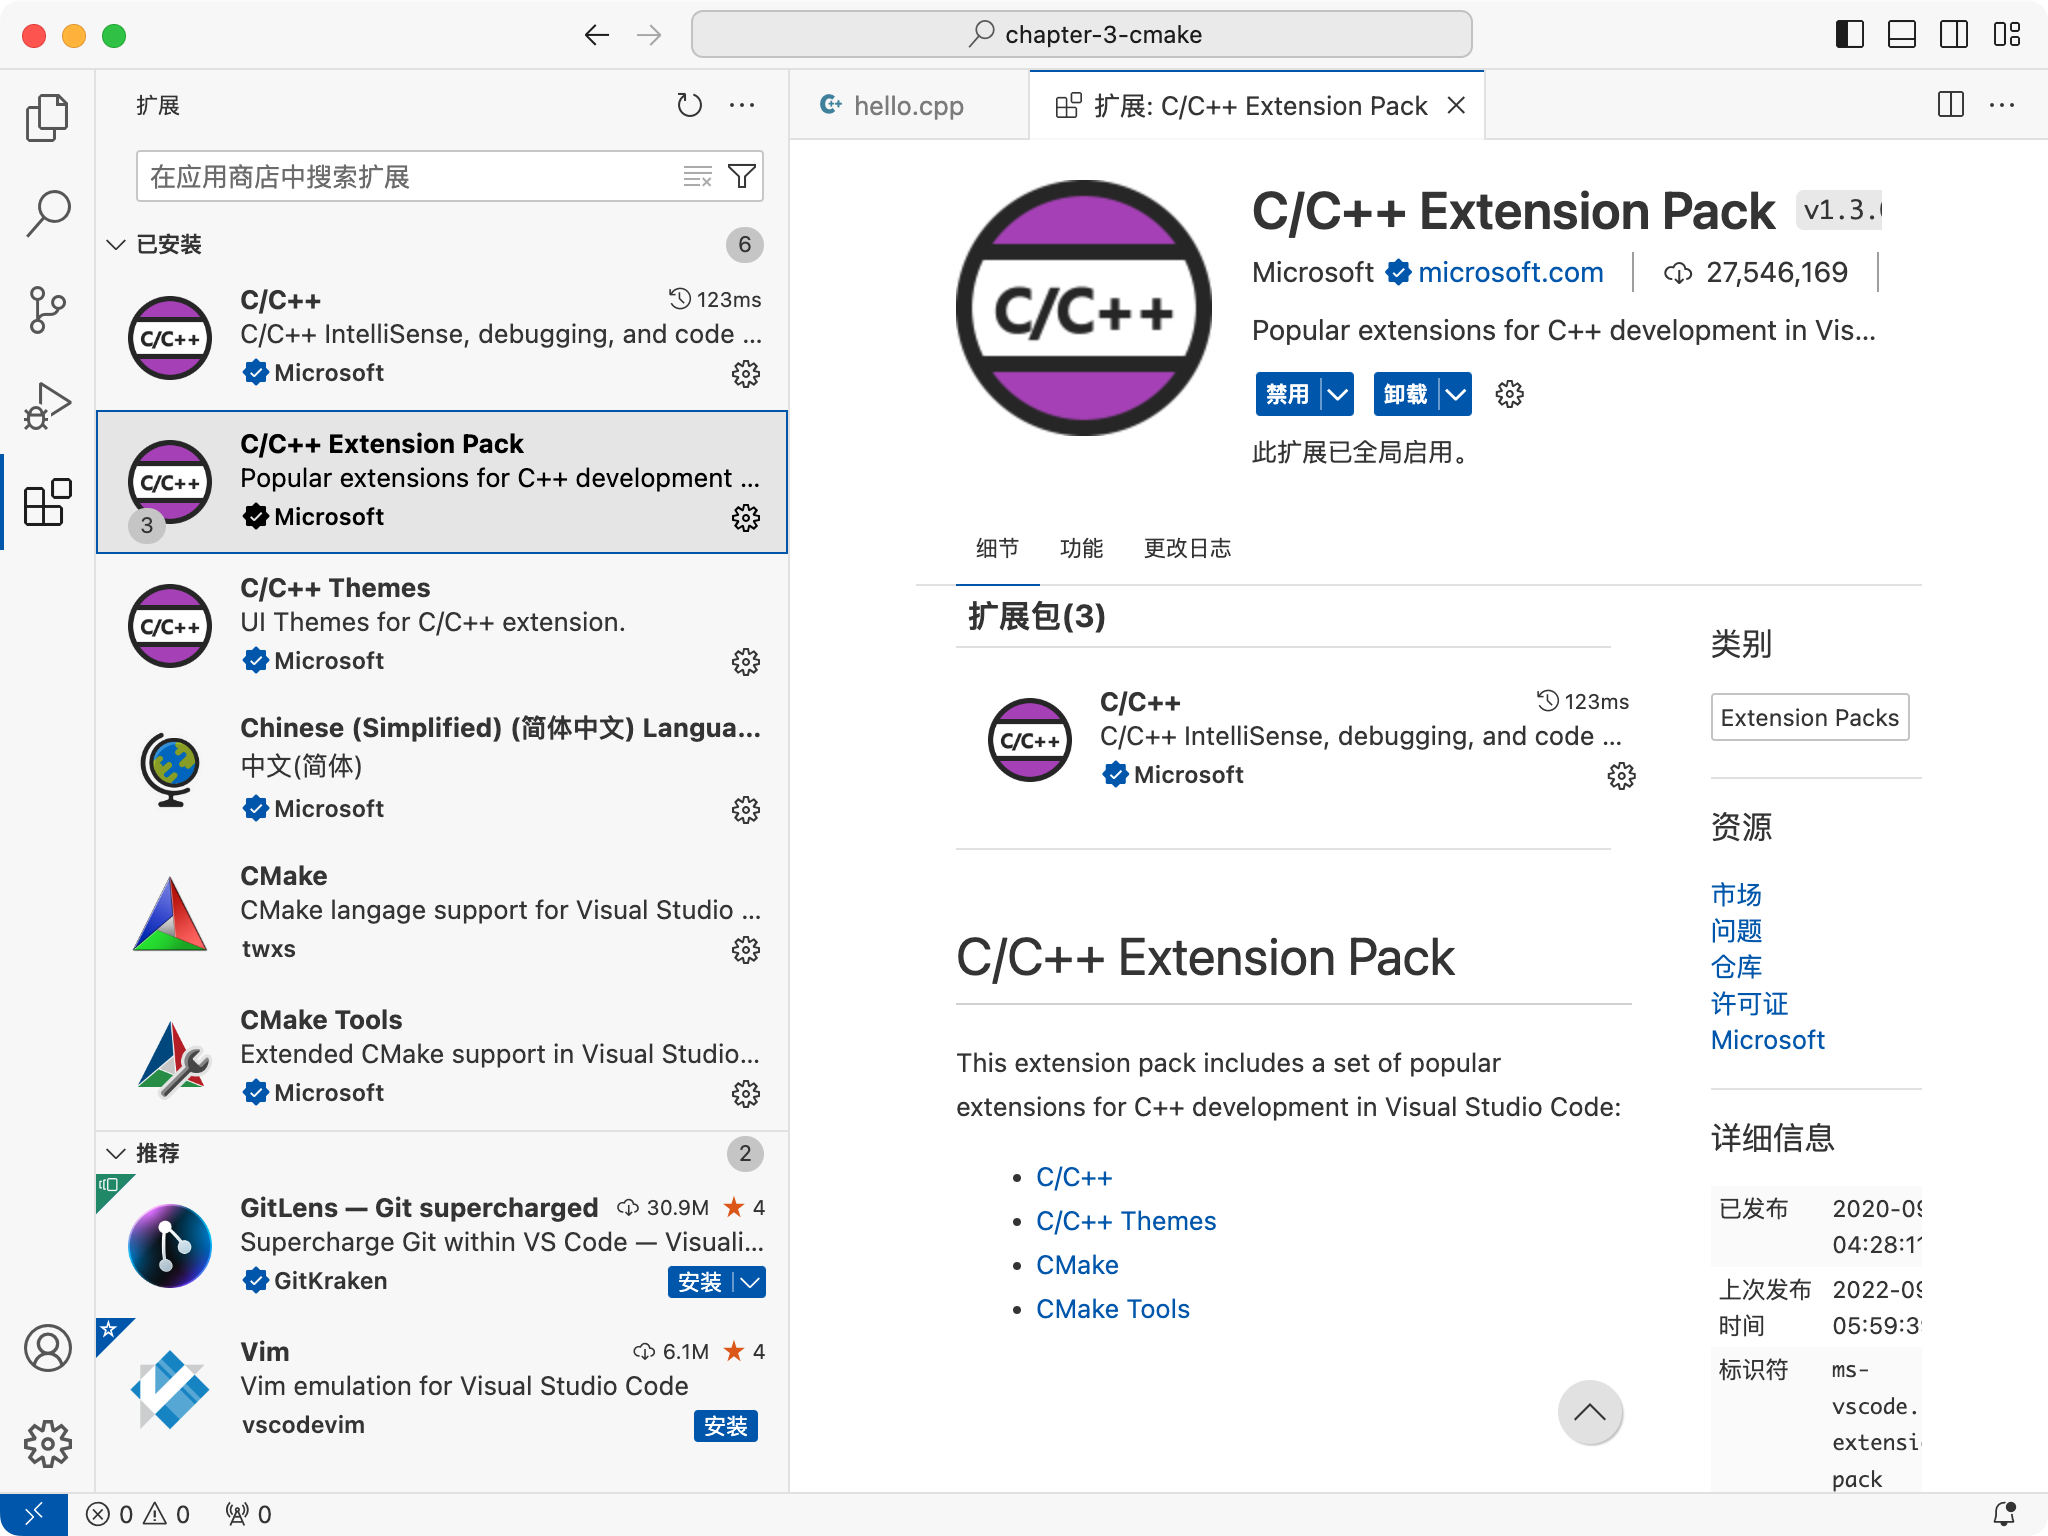Open the CMake readme link
The height and width of the screenshot is (1536, 2048).
pyautogui.click(x=1077, y=1265)
